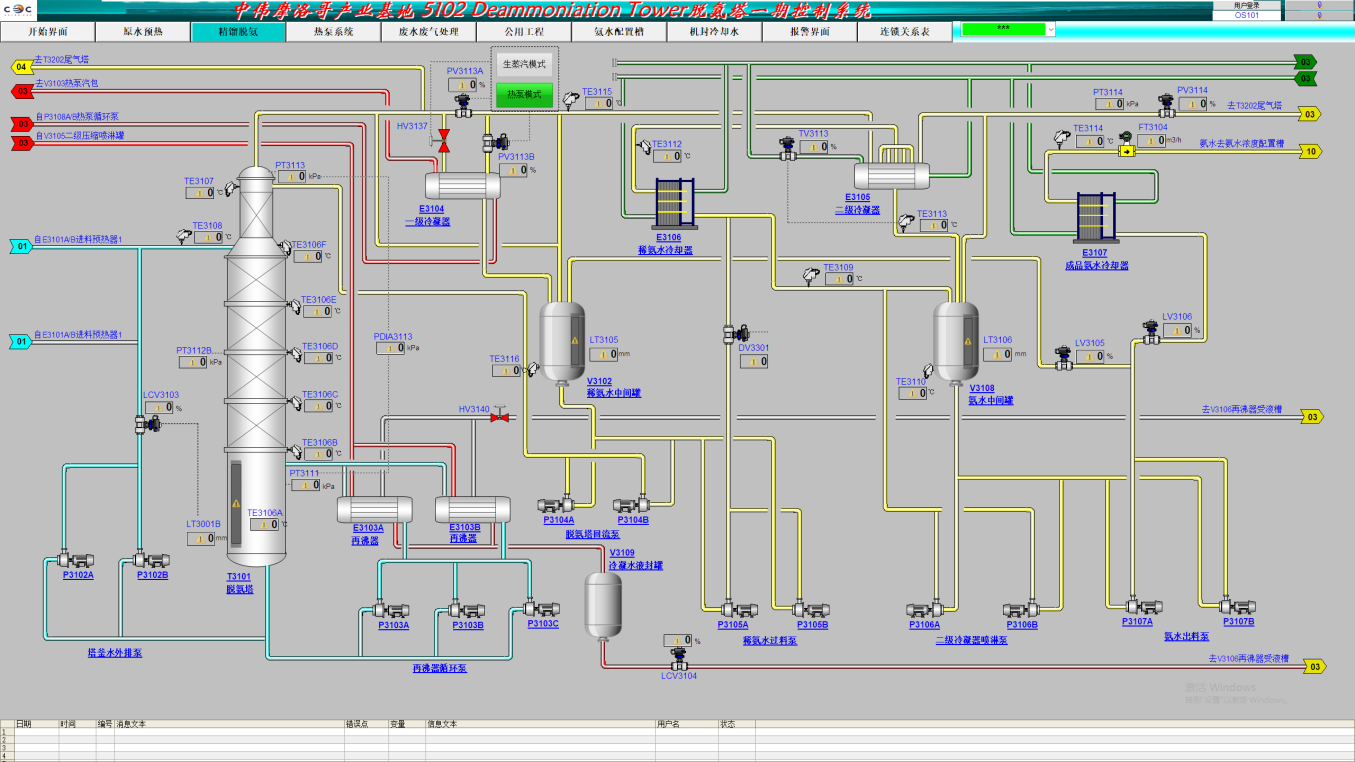Open the 稀氨水过料泵 link

tap(770, 640)
